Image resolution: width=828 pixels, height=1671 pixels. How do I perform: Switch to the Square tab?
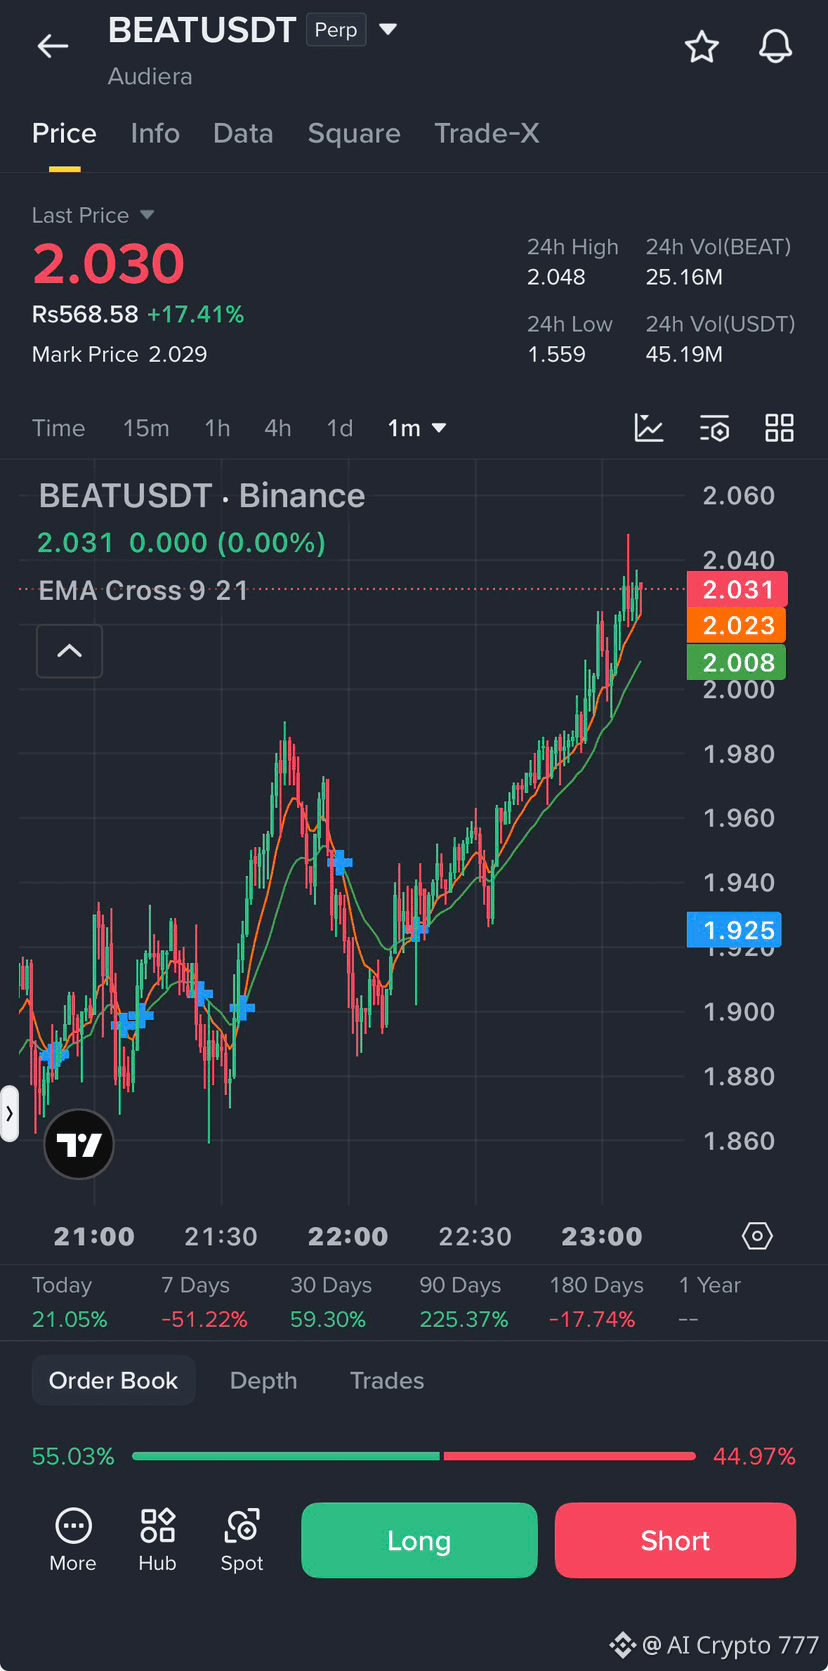(x=354, y=133)
